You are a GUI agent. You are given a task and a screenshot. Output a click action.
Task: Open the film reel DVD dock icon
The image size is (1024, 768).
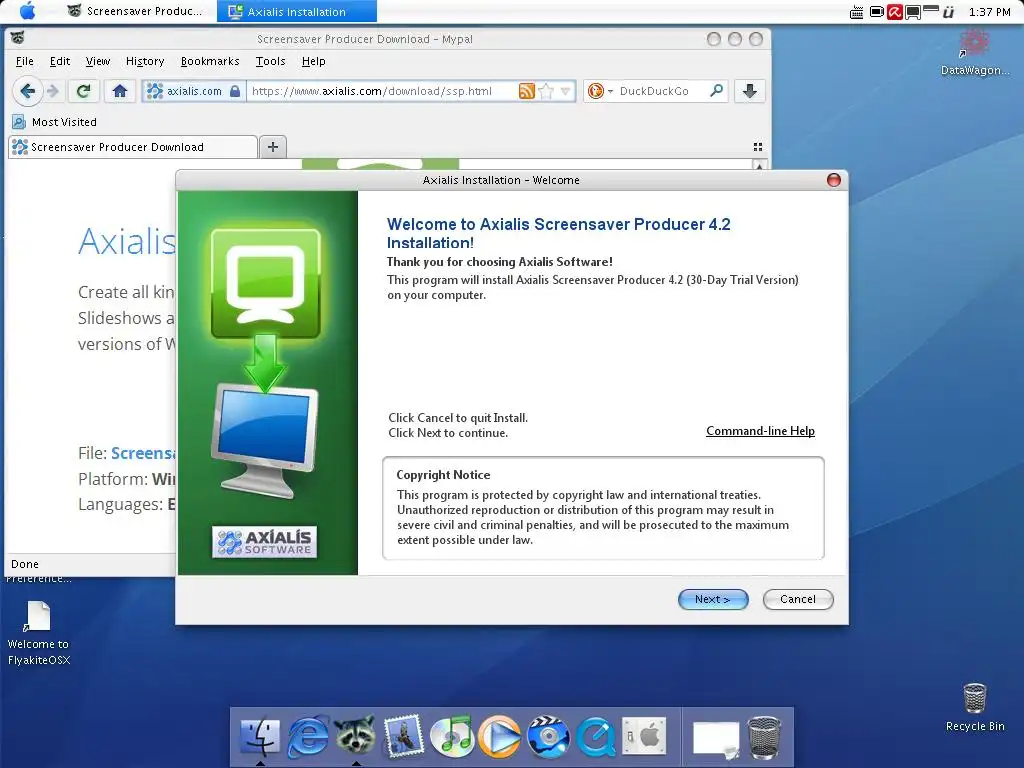[548, 737]
